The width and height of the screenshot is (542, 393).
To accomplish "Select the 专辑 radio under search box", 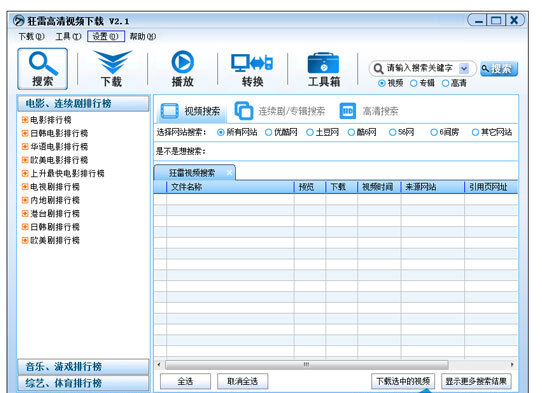I will coord(413,83).
